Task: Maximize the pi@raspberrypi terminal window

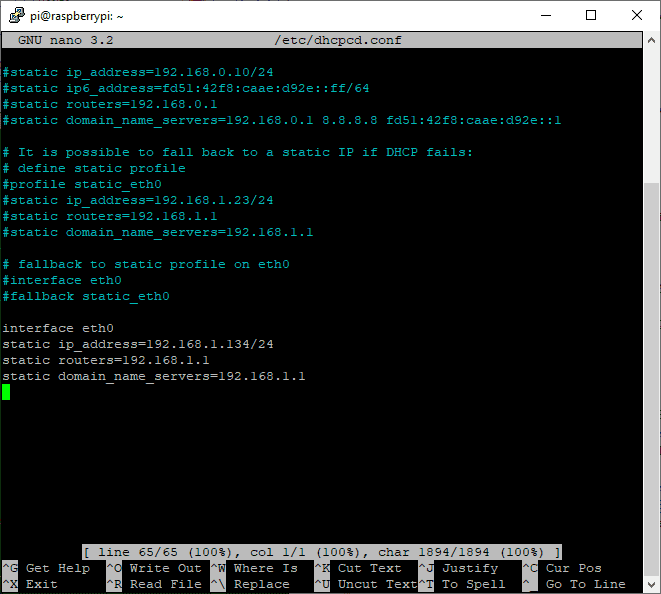Action: tap(591, 16)
